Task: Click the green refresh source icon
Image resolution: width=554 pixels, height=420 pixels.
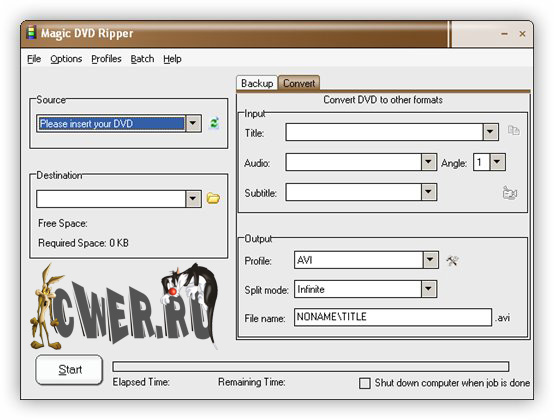Action: pos(214,123)
